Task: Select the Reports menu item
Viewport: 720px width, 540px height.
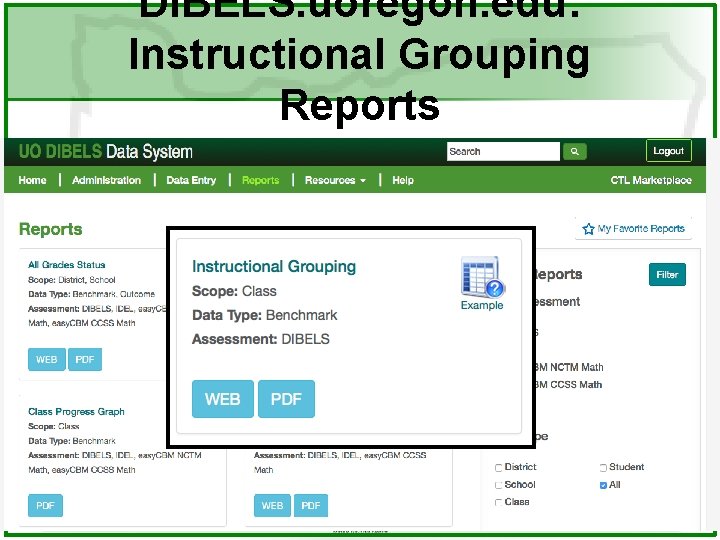Action: tap(260, 180)
